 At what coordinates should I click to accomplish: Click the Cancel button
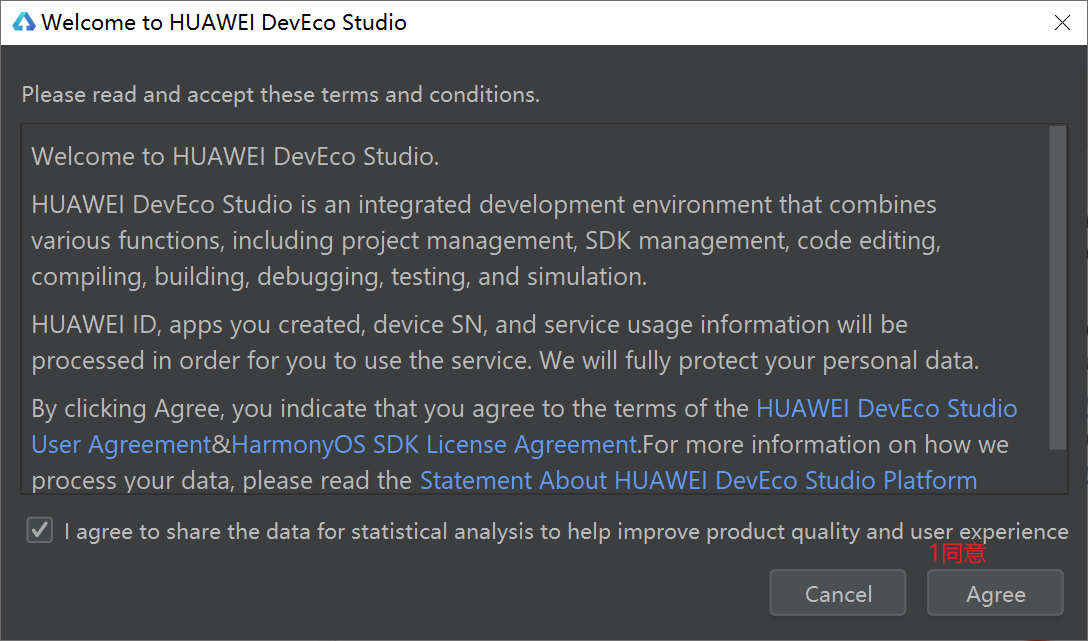click(x=838, y=593)
